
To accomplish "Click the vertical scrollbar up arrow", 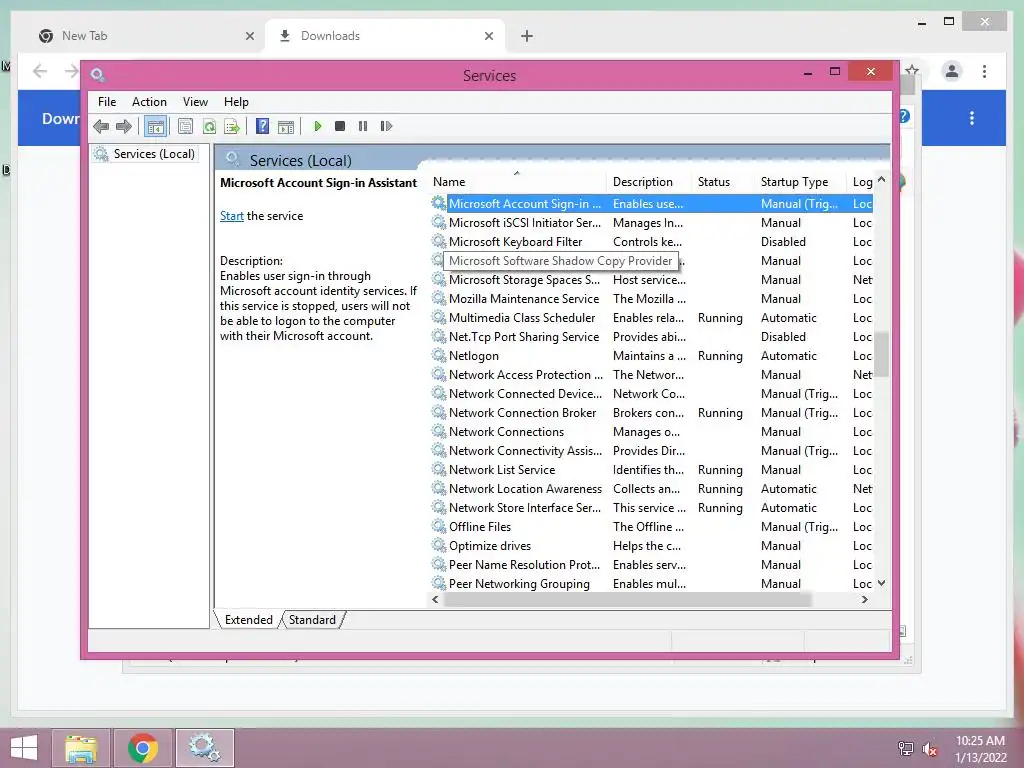I will (881, 180).
